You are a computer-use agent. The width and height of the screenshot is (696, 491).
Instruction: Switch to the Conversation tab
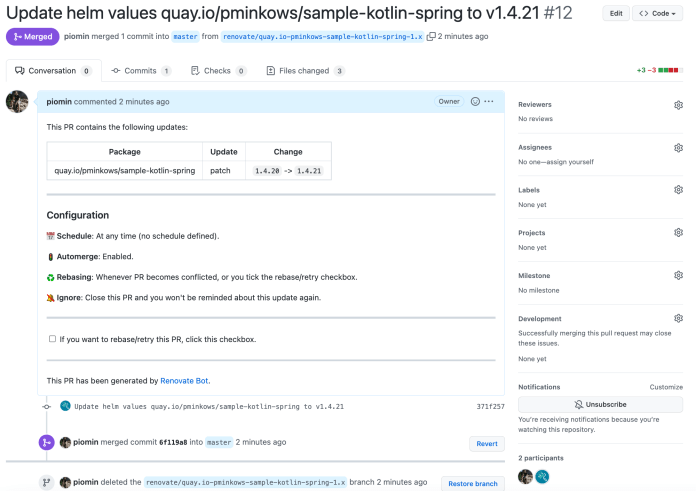pyautogui.click(x=54, y=71)
